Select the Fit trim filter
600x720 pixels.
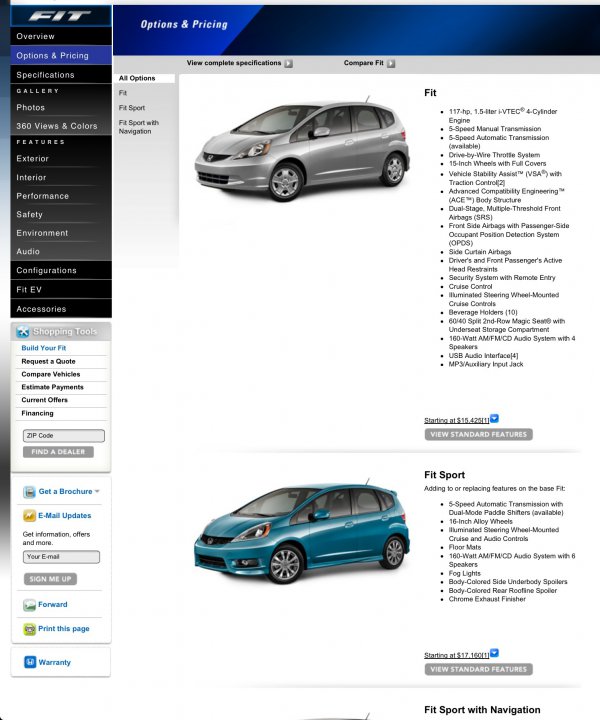pos(123,93)
